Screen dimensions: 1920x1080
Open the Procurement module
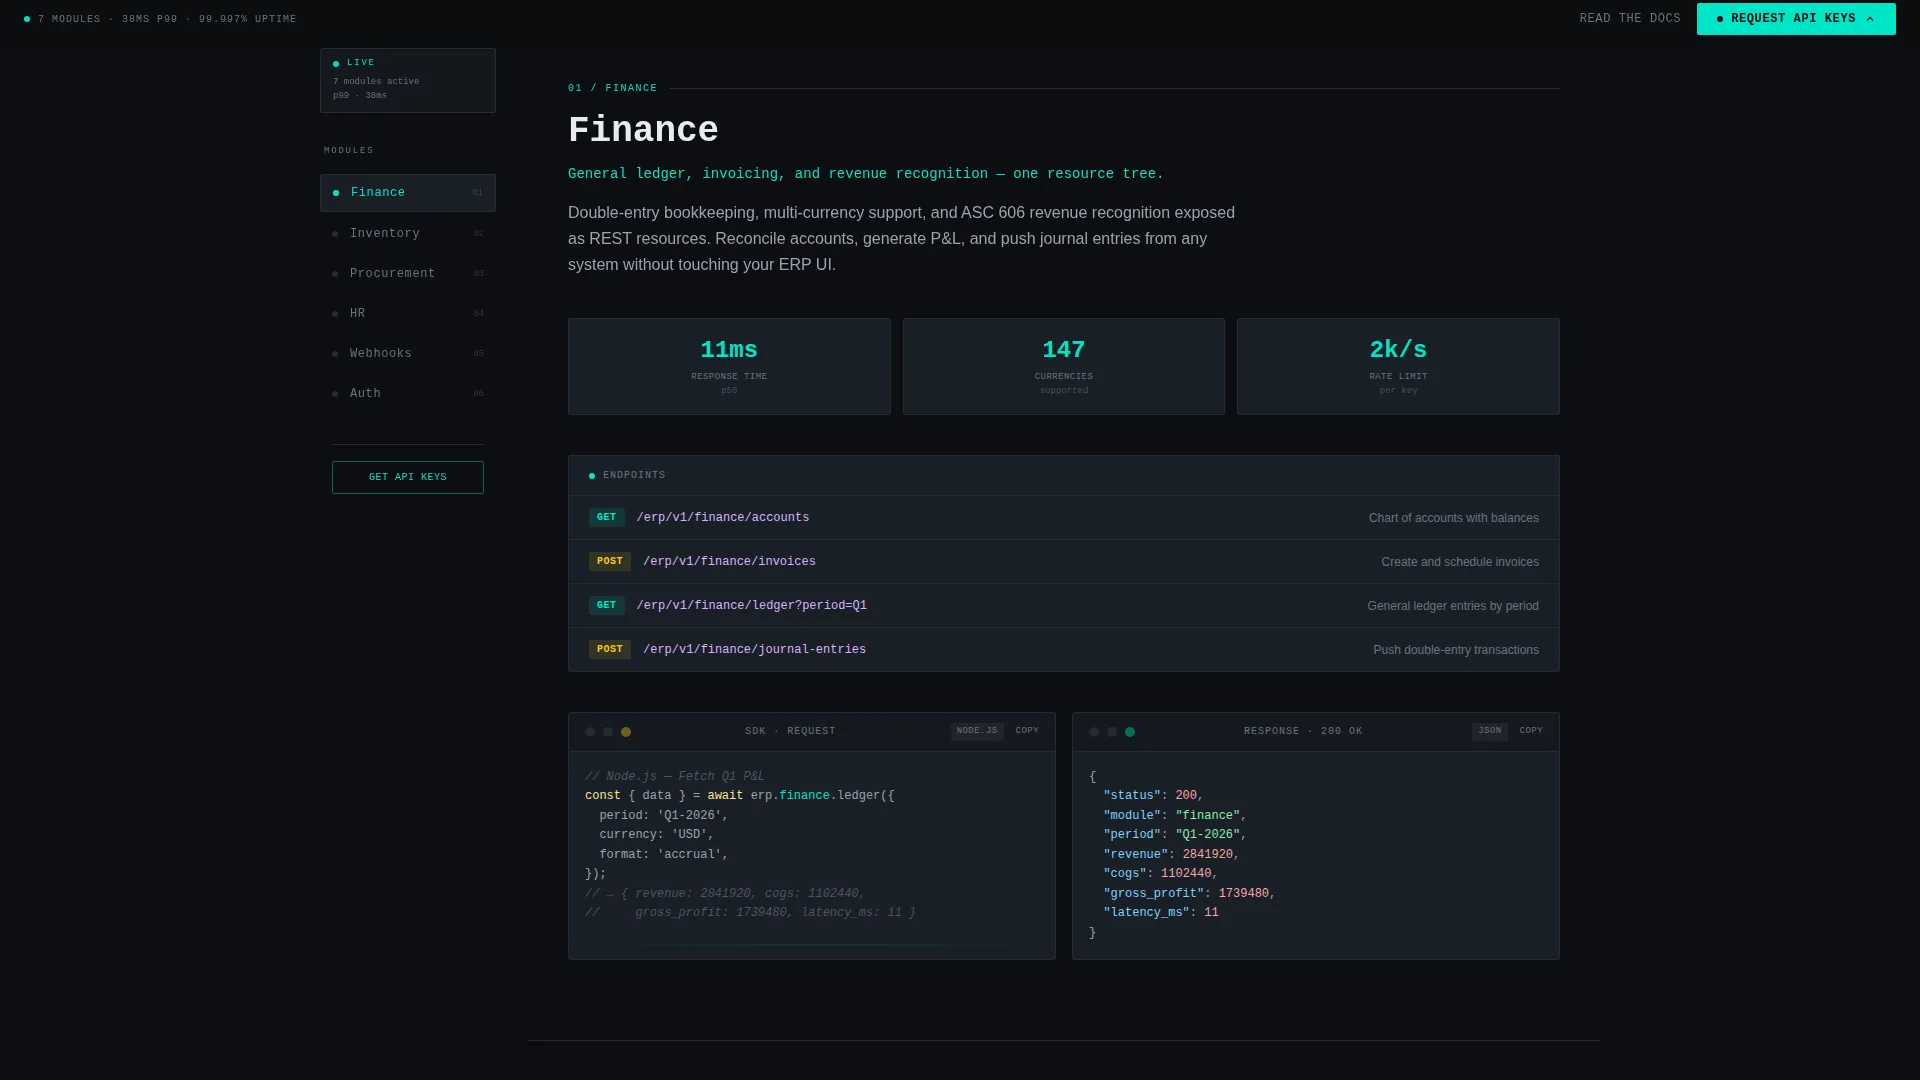click(407, 273)
